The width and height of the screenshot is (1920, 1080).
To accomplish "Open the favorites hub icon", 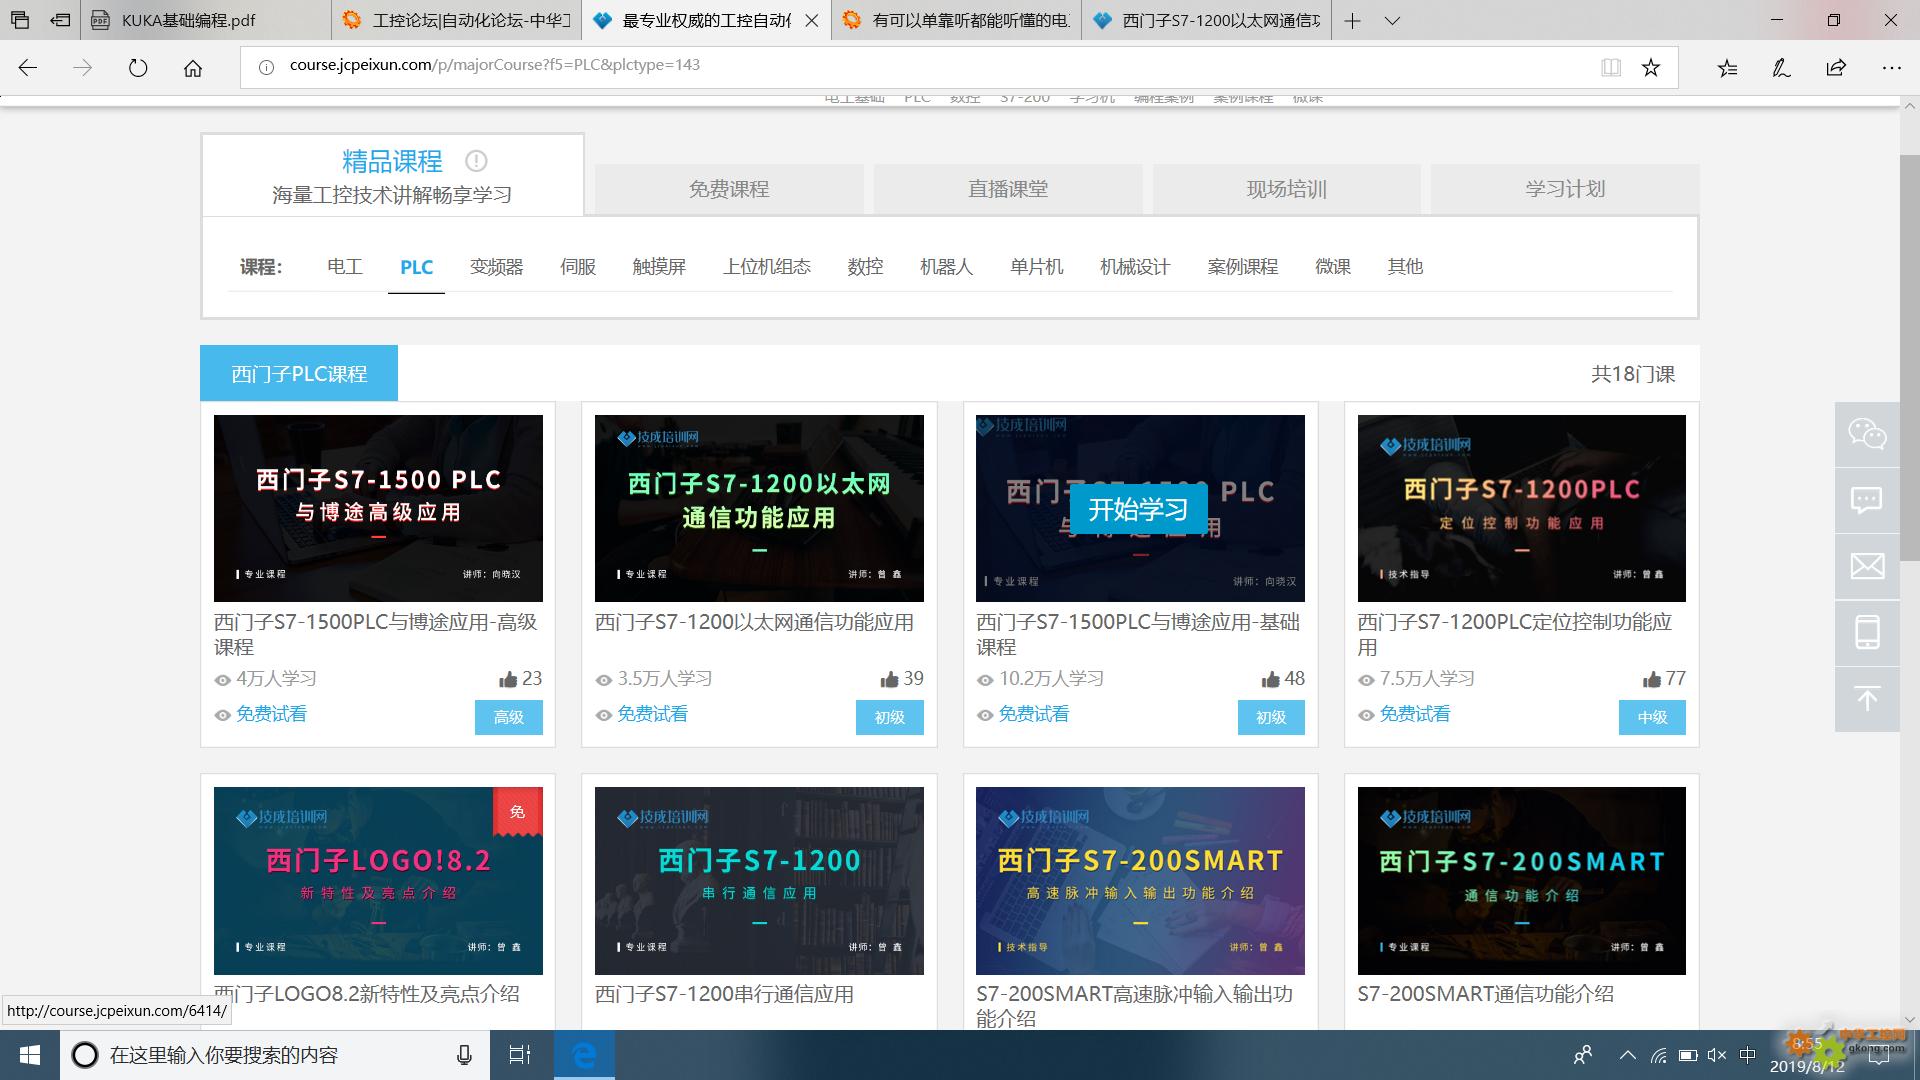I will click(x=1728, y=68).
